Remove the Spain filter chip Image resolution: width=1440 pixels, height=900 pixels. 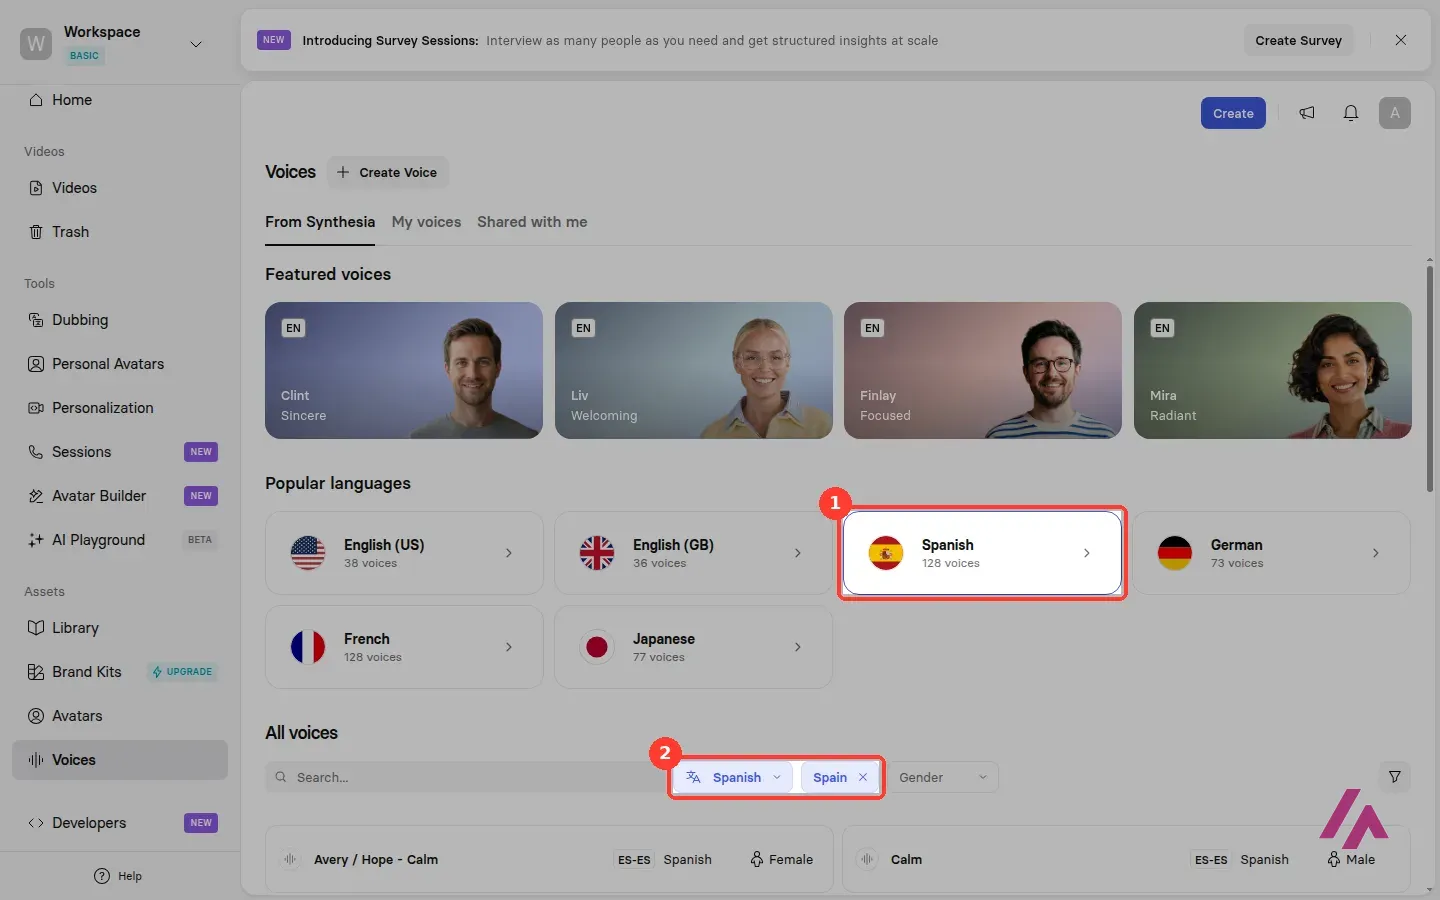pos(863,777)
